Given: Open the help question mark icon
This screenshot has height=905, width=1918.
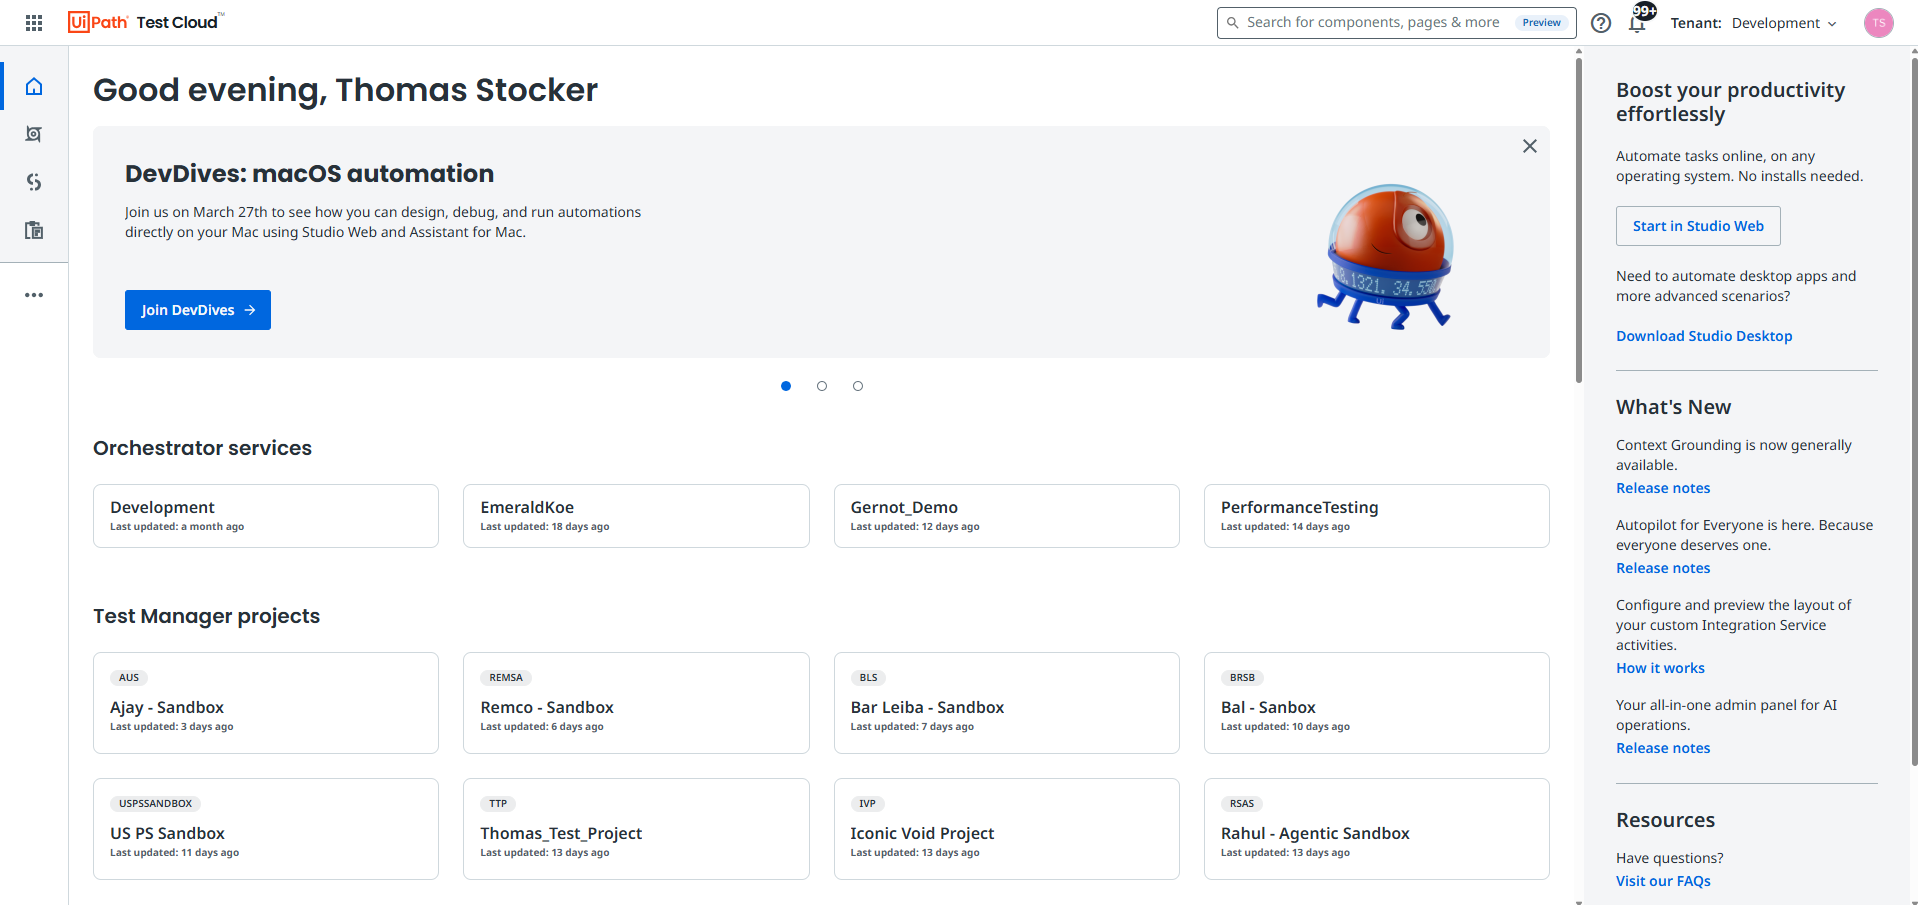Looking at the screenshot, I should tap(1601, 23).
